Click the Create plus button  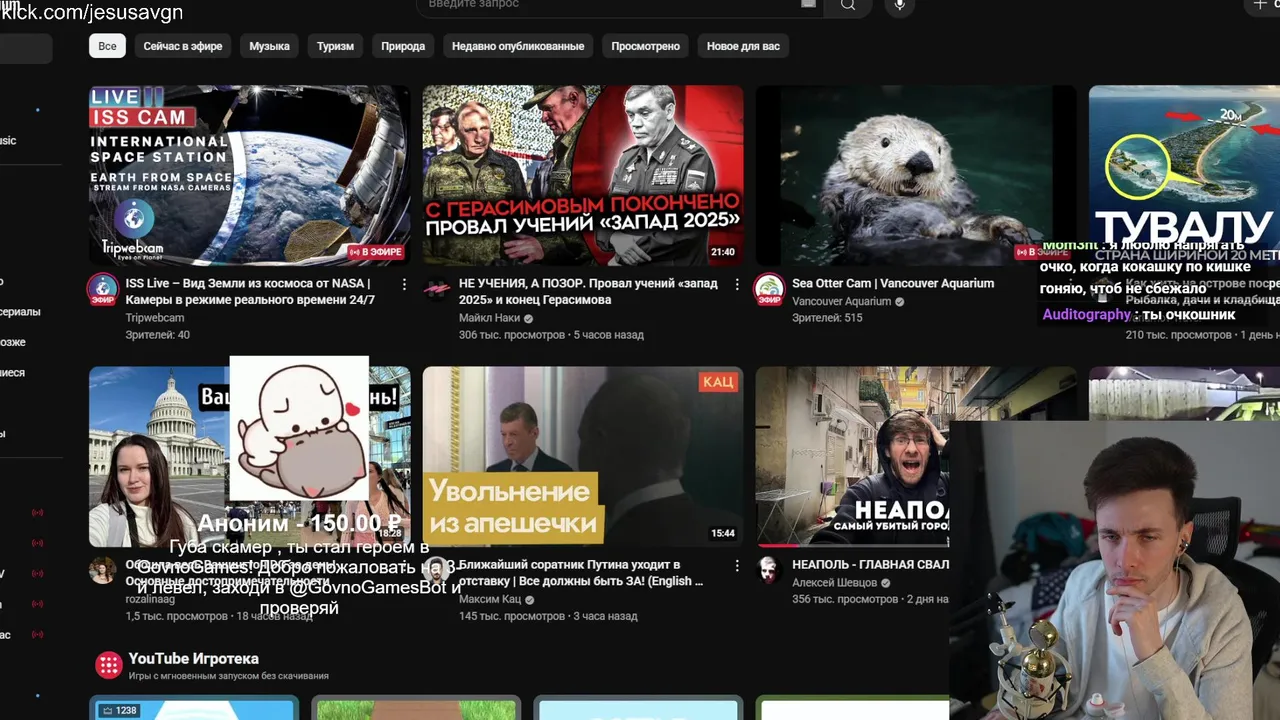click(x=1260, y=5)
